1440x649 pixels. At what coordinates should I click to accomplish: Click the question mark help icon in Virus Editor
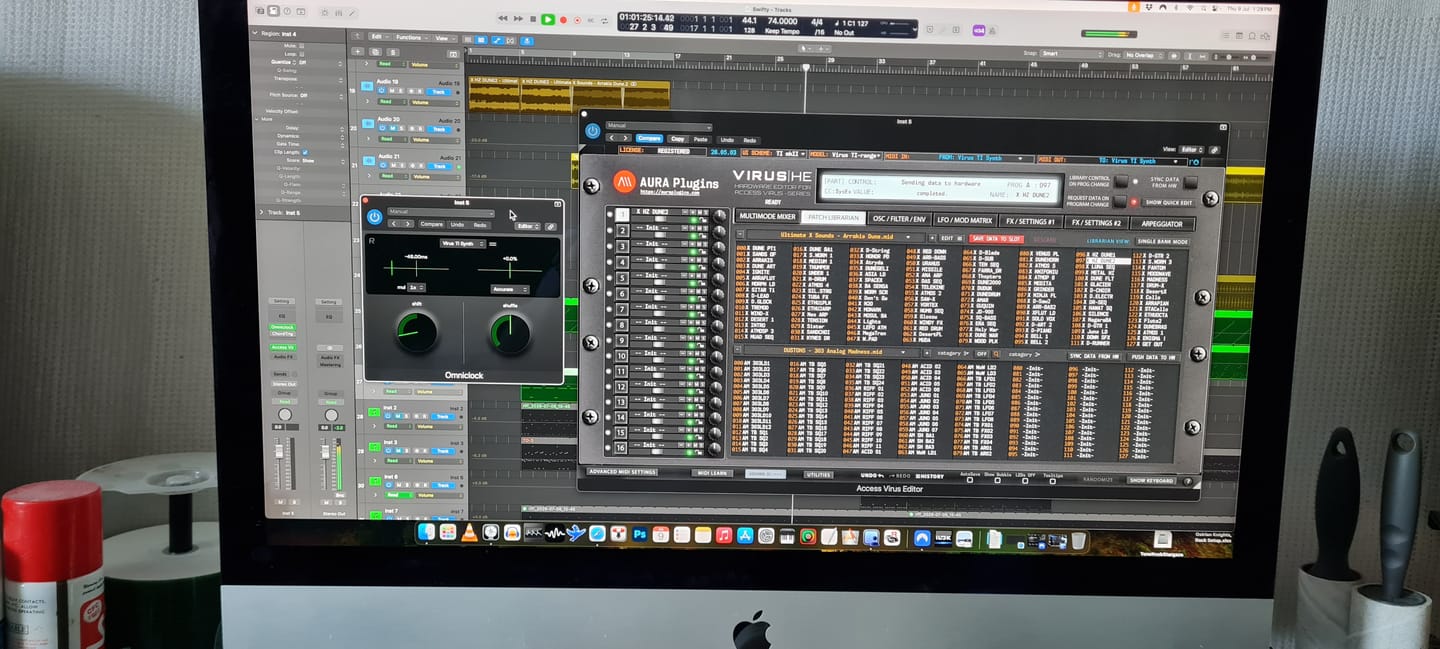[x=1188, y=481]
